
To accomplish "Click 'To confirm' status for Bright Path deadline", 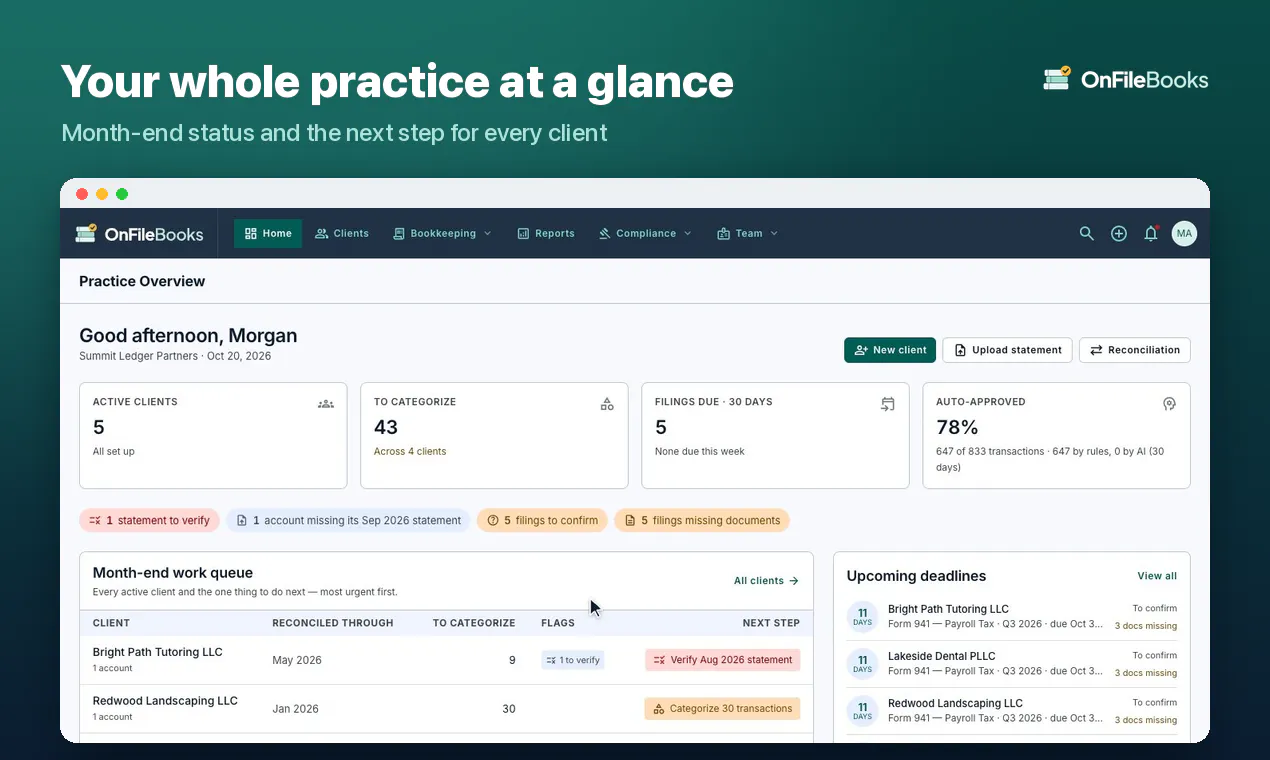I will coord(1155,608).
